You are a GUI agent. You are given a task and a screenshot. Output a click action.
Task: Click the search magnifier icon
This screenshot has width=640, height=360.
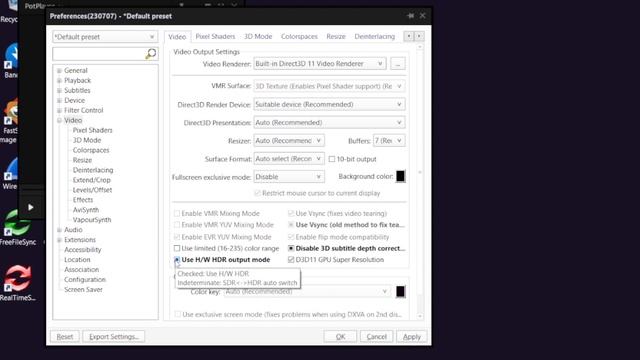(151, 53)
